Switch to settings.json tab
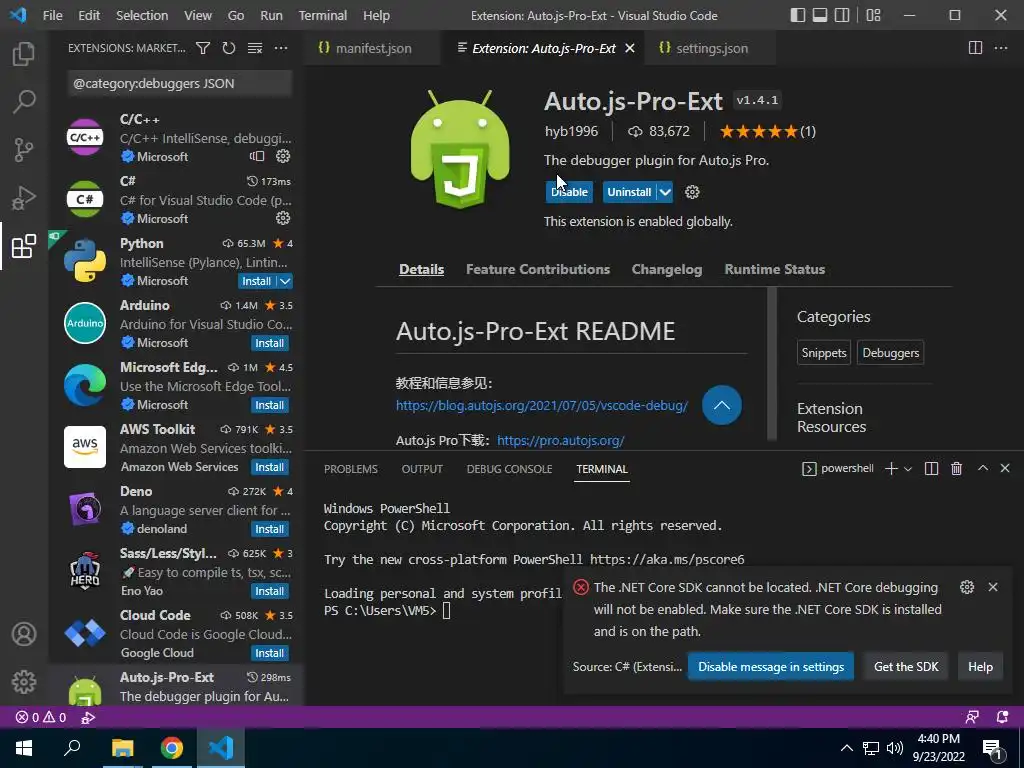The image size is (1024, 768). pos(711,48)
